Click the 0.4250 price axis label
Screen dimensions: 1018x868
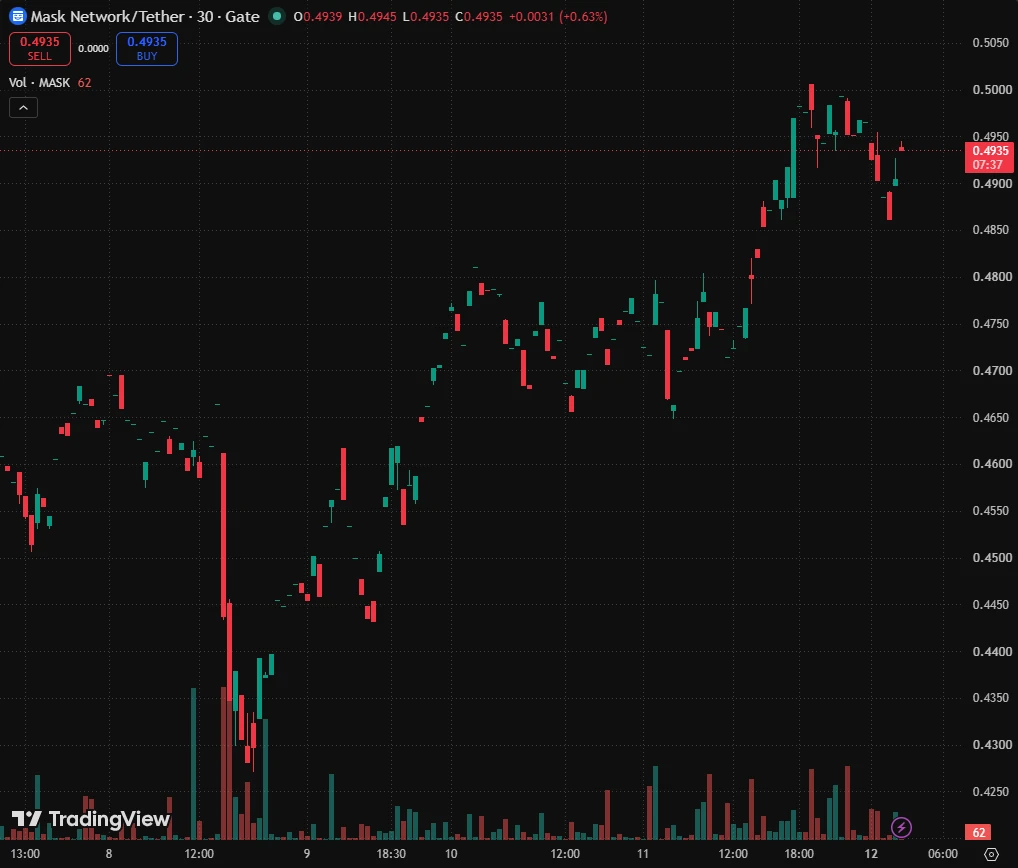[x=991, y=791]
